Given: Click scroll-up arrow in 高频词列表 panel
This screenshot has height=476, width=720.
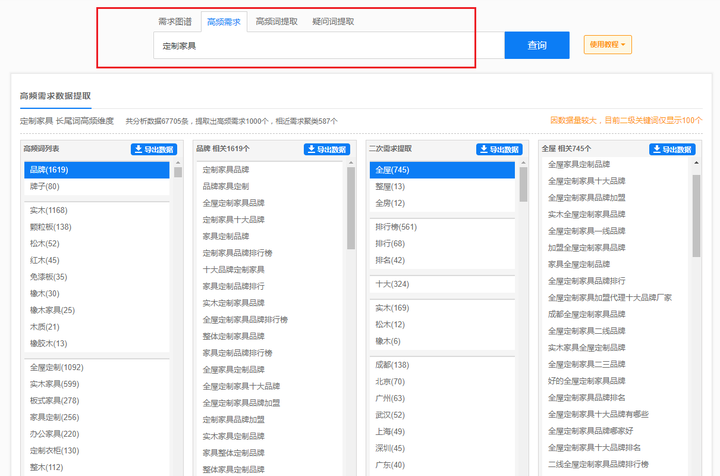Looking at the screenshot, I should pos(178,163).
